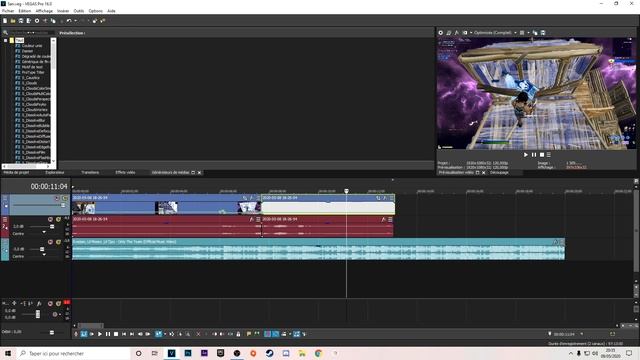Click the Open project folder icon
Viewport: 640px width, 360px height.
coord(13,20)
